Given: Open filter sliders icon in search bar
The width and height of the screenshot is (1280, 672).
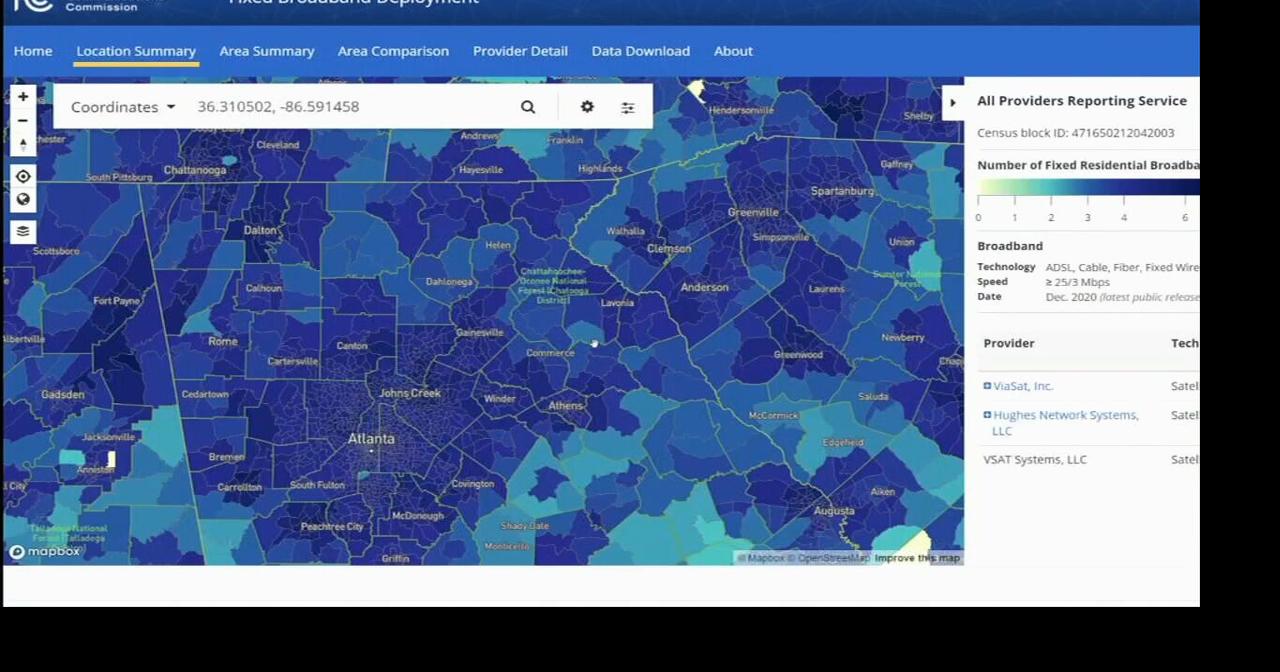Looking at the screenshot, I should tap(628, 107).
